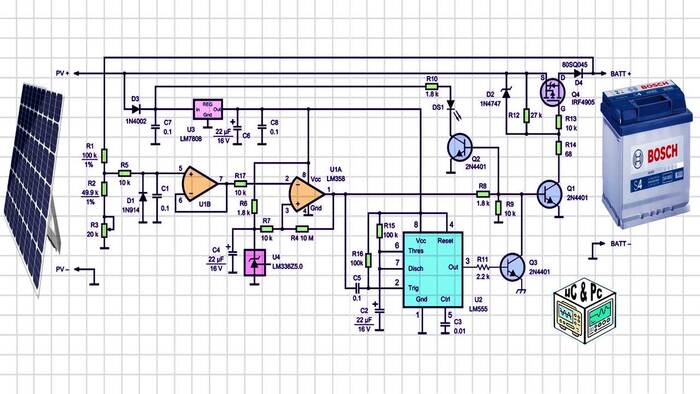
Task: Click the U3 LM7808 regulator block
Action: click(x=208, y=109)
